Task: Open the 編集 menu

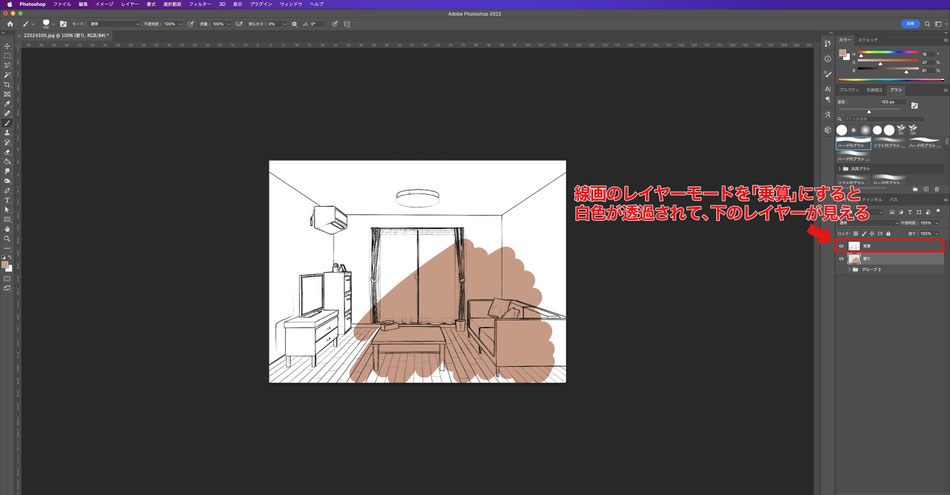Action: coord(83,4)
